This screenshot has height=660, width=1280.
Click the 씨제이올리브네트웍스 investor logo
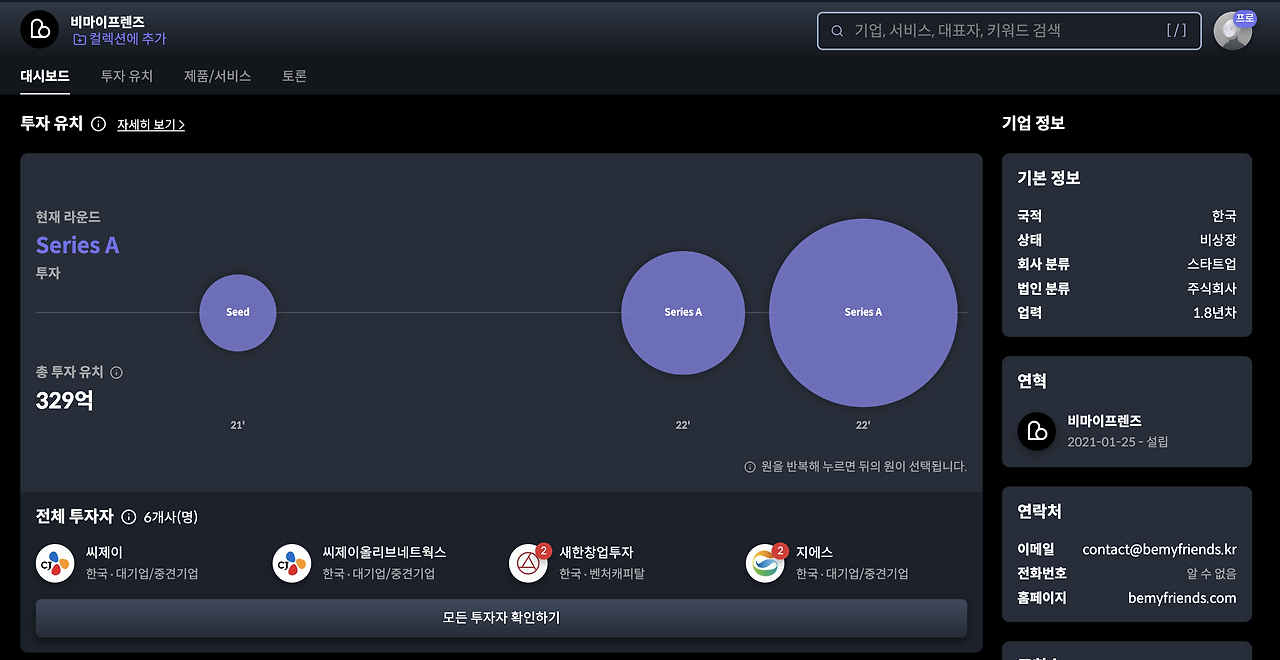[x=292, y=564]
